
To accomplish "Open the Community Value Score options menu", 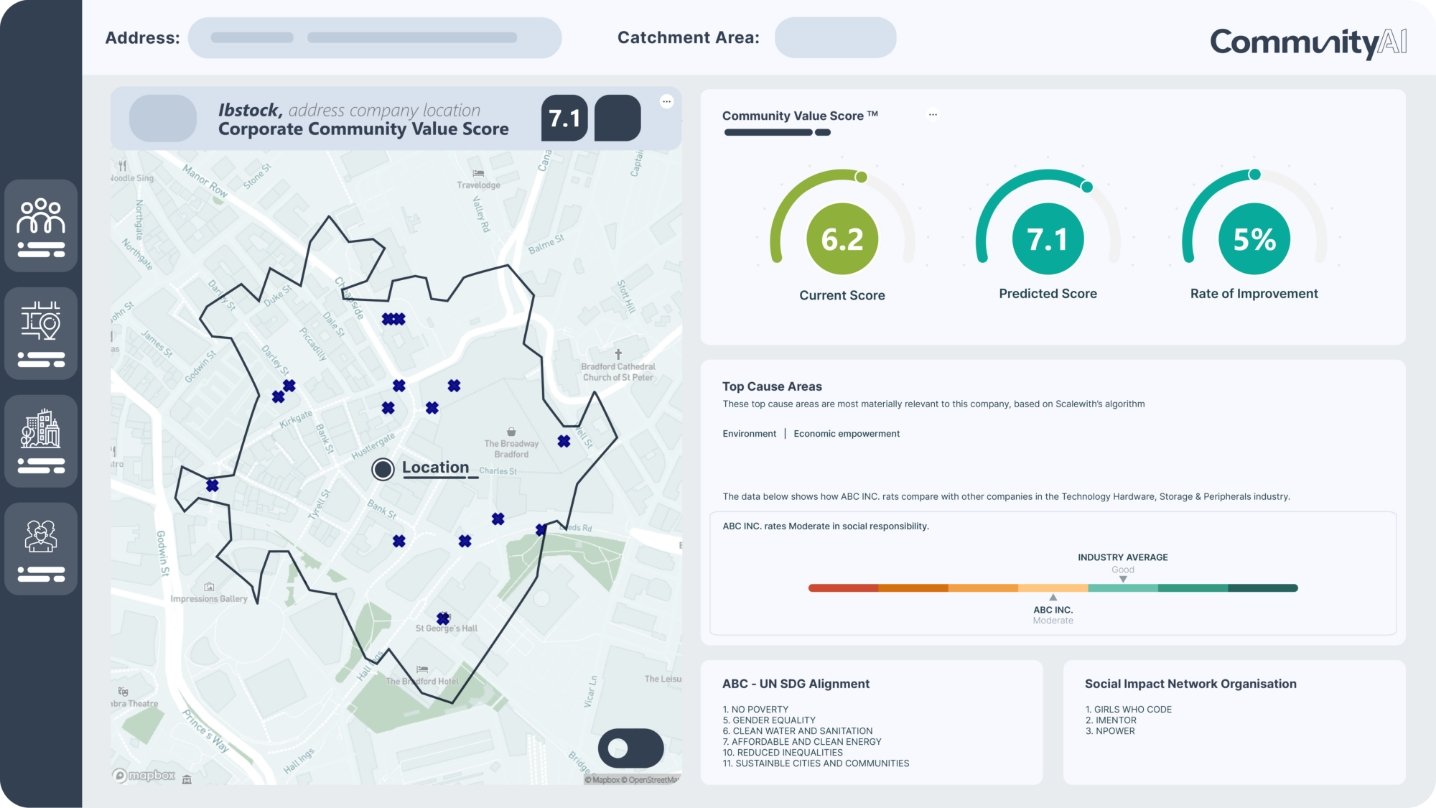I will [x=933, y=114].
